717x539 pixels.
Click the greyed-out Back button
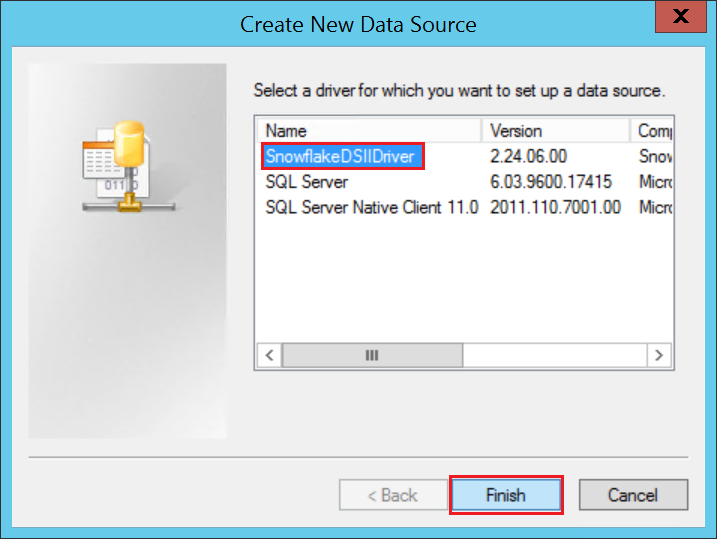[x=391, y=495]
